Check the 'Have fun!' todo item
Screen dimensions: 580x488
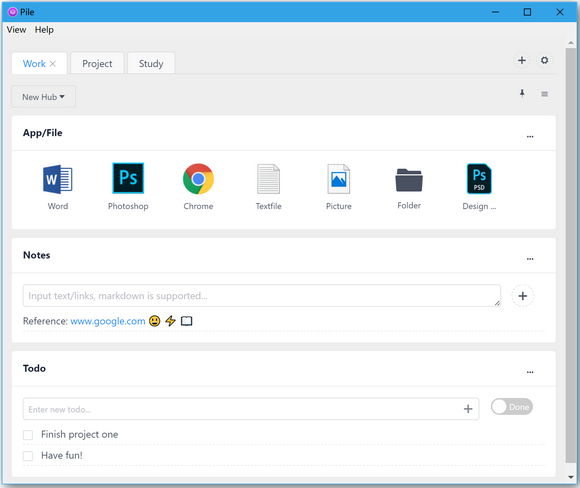tap(28, 456)
